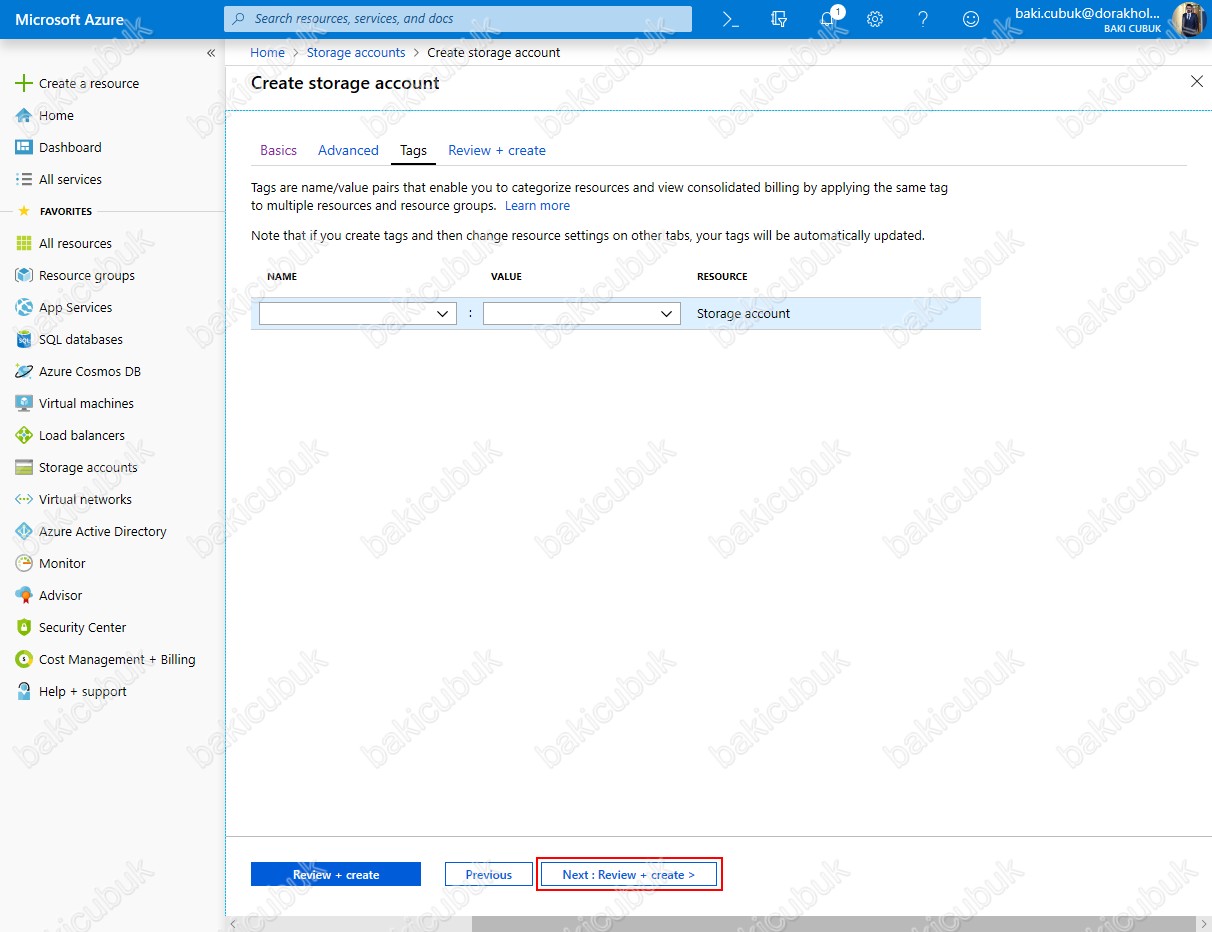
Task: Click the App Services globe icon
Action: (24, 307)
